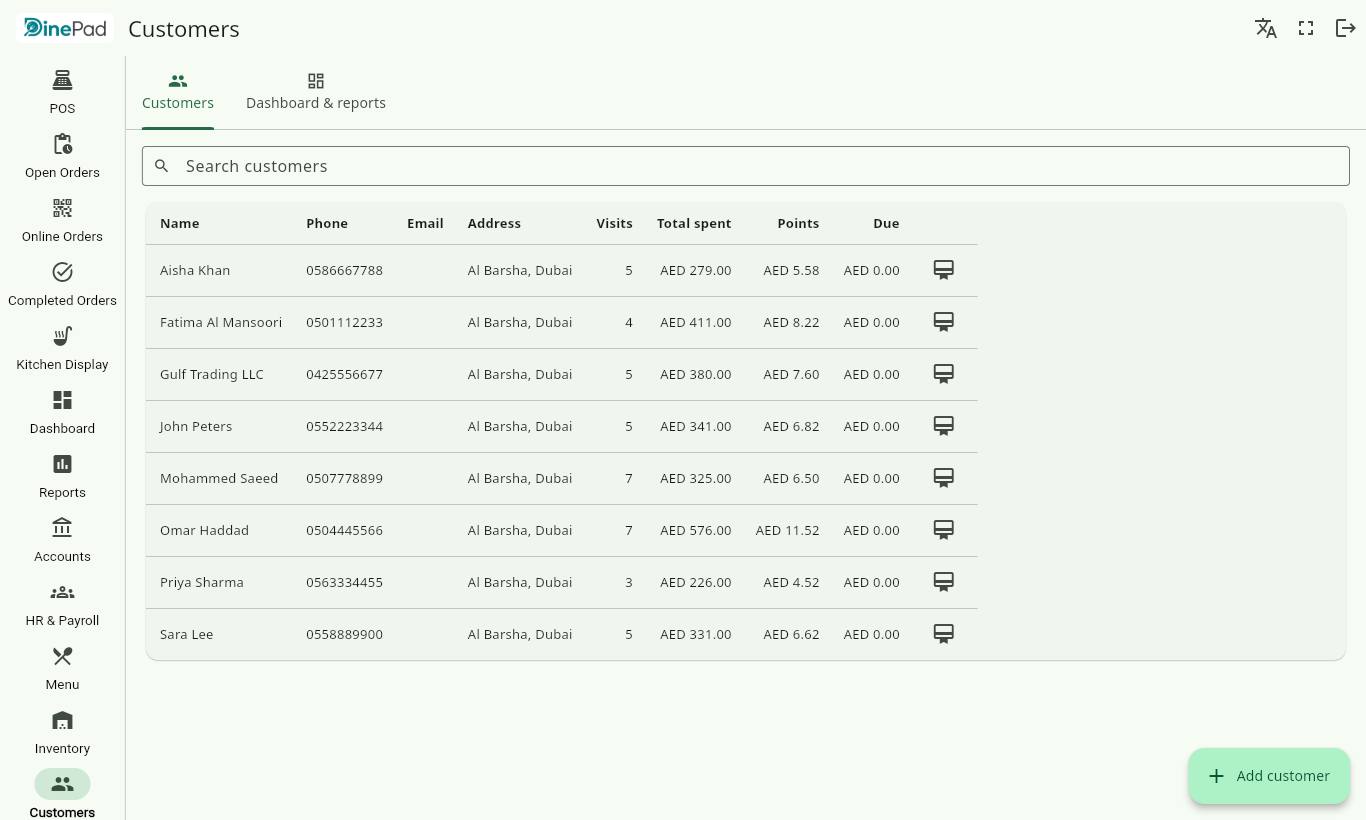Click register icon for Mohammed Saeed
This screenshot has height=820, width=1366.
(943, 478)
